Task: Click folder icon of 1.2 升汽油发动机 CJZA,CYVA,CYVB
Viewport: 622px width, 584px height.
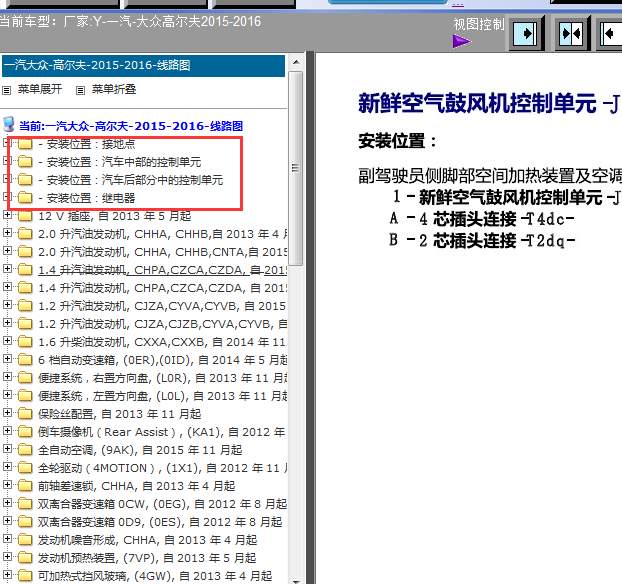Action: click(25, 305)
